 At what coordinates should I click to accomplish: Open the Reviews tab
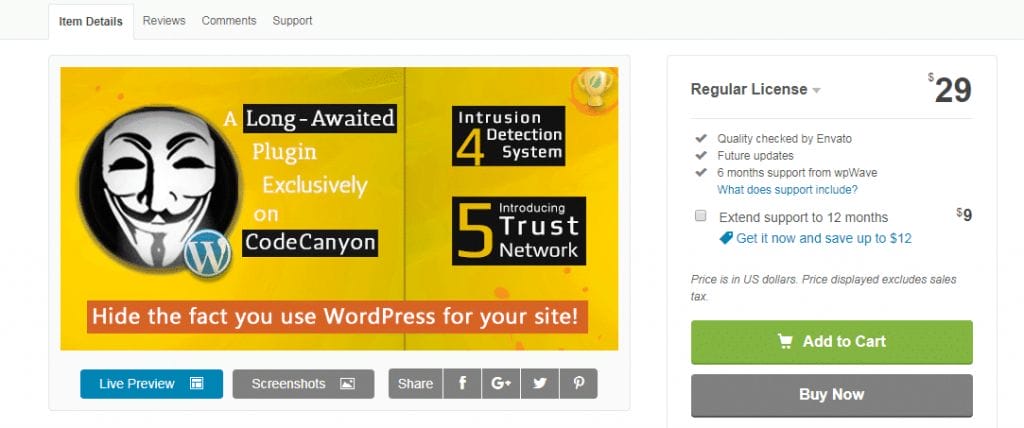point(164,20)
